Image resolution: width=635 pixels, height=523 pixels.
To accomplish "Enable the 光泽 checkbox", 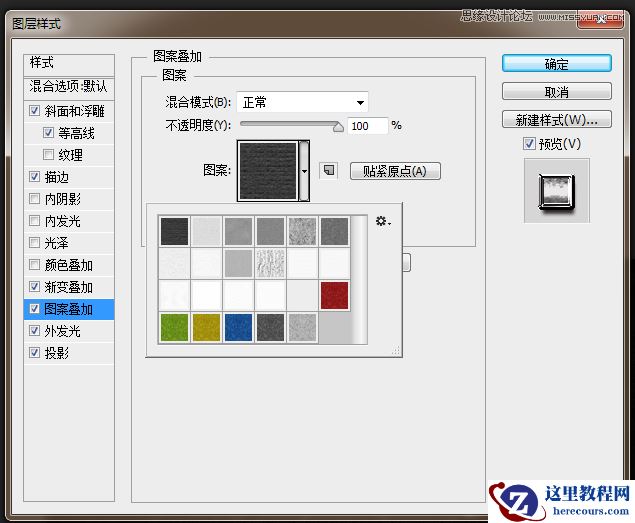I will [x=34, y=242].
